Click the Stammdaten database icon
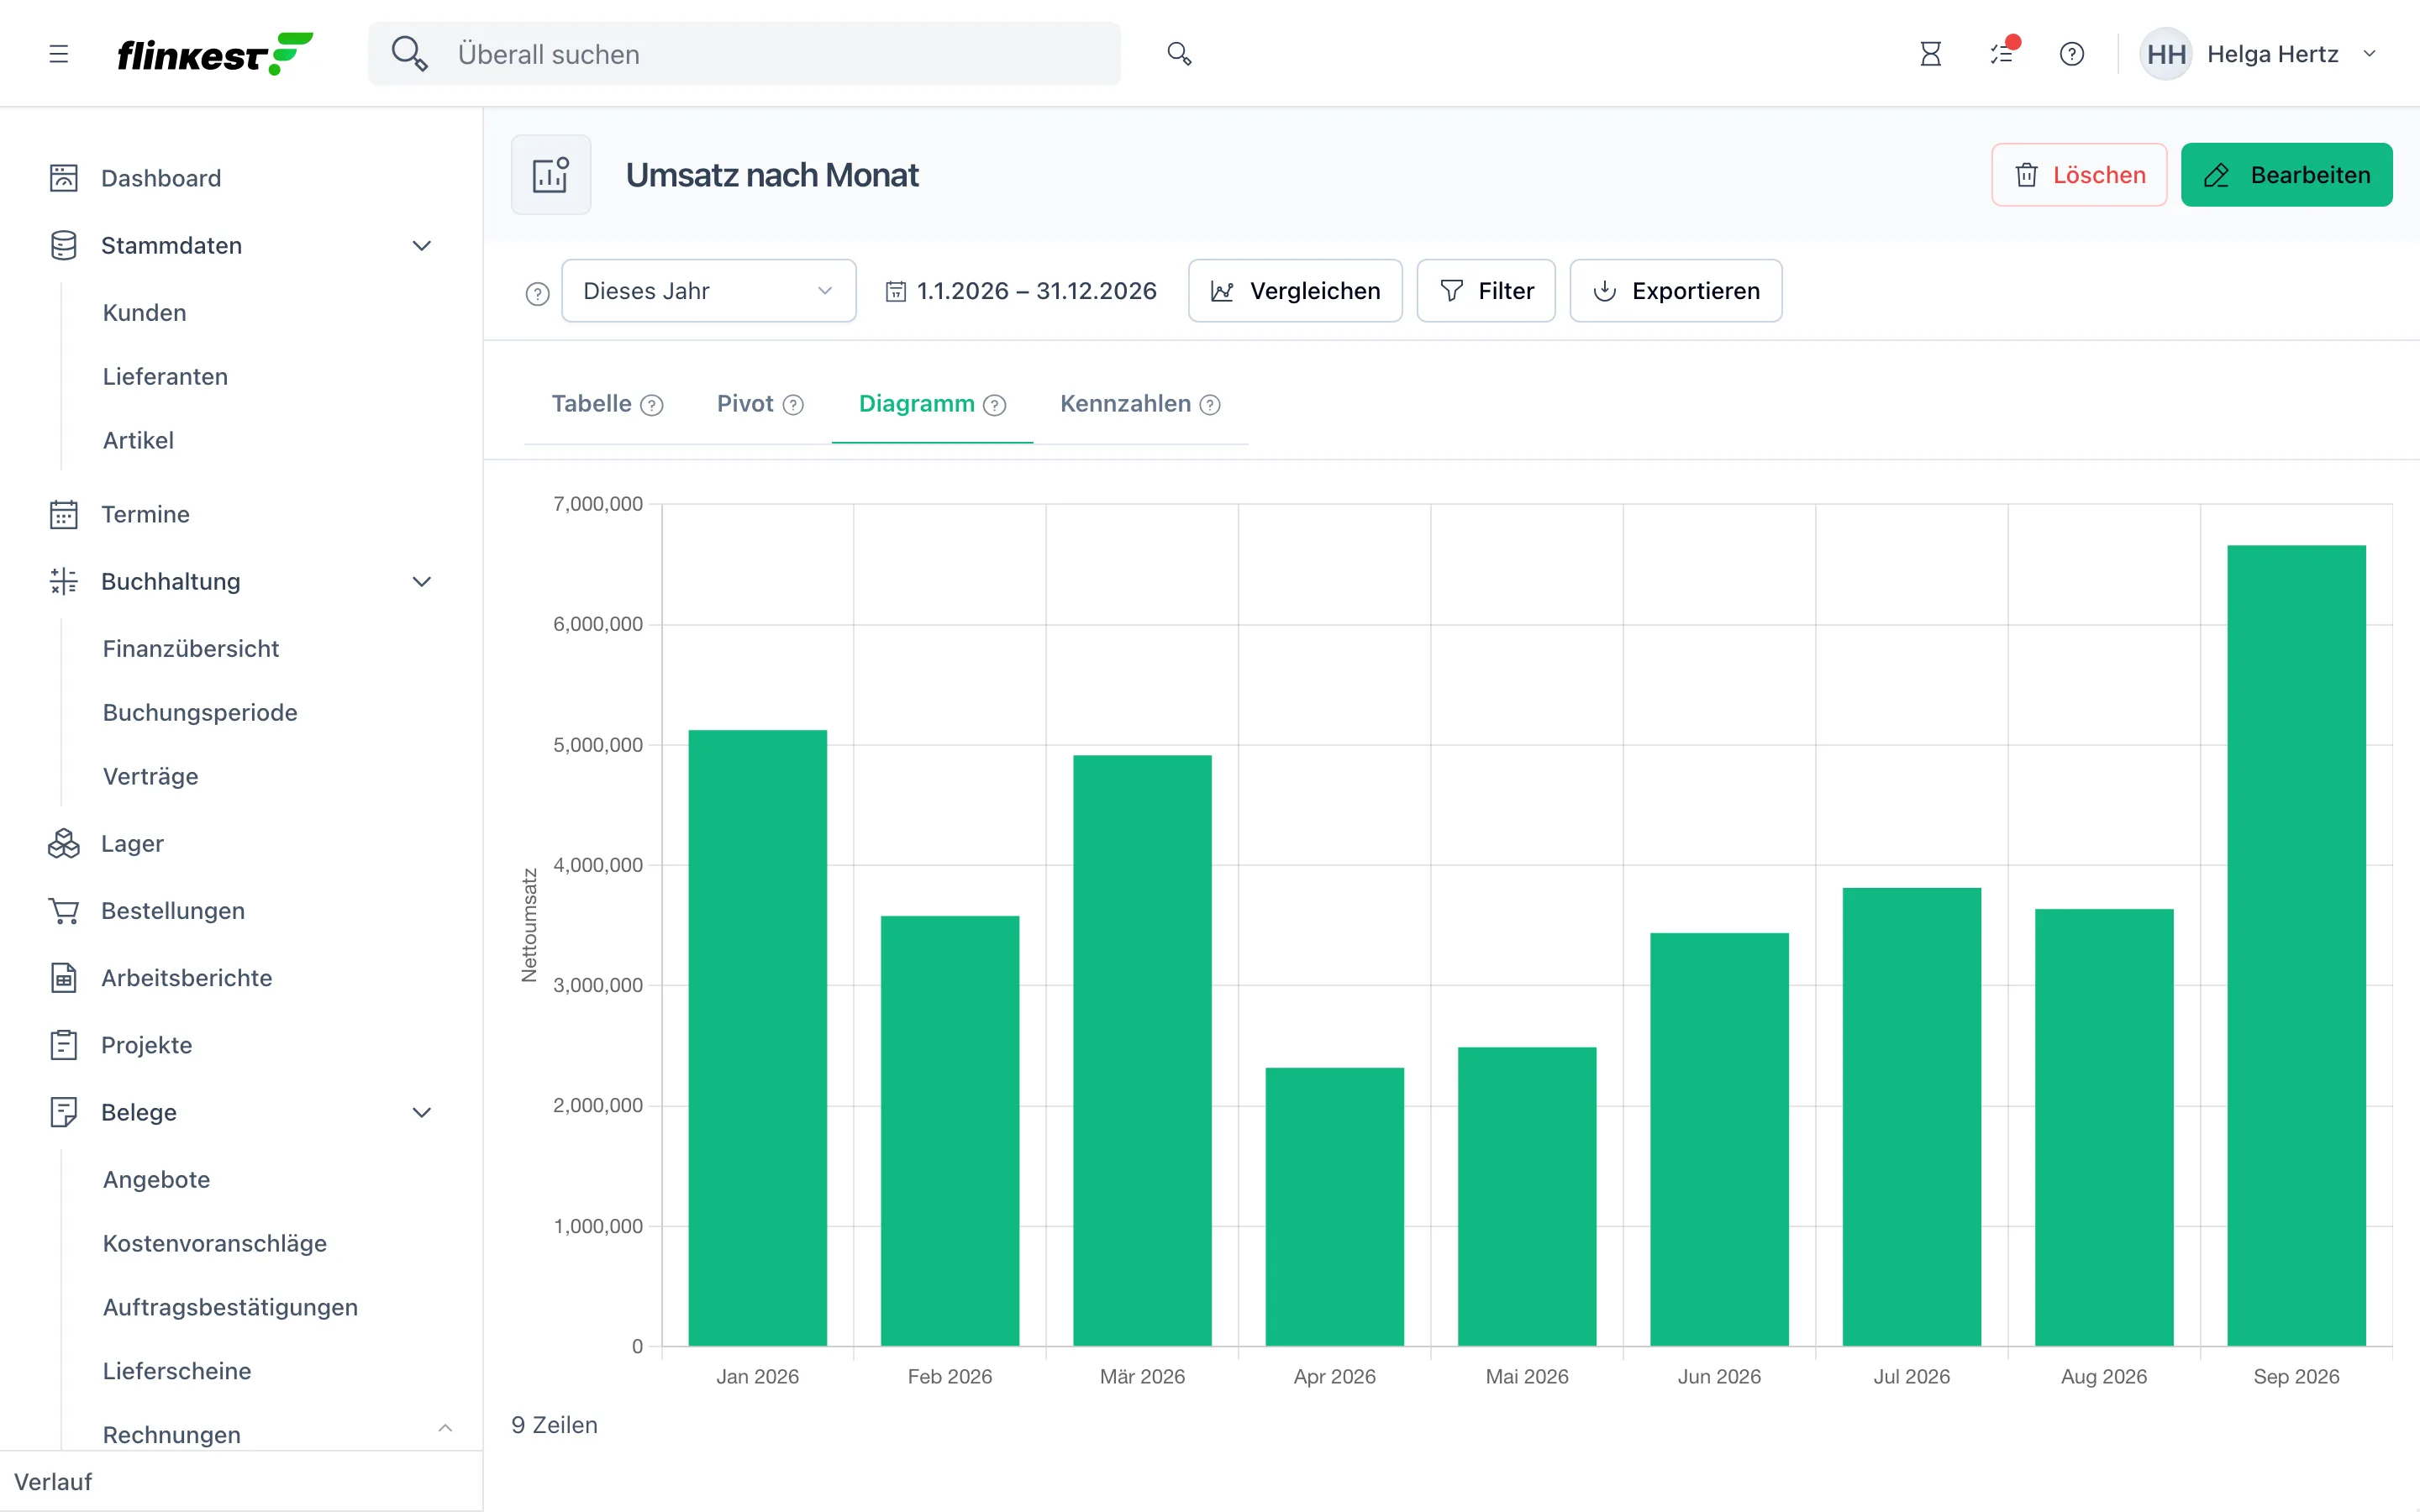Viewport: 2420px width, 1512px height. point(64,245)
